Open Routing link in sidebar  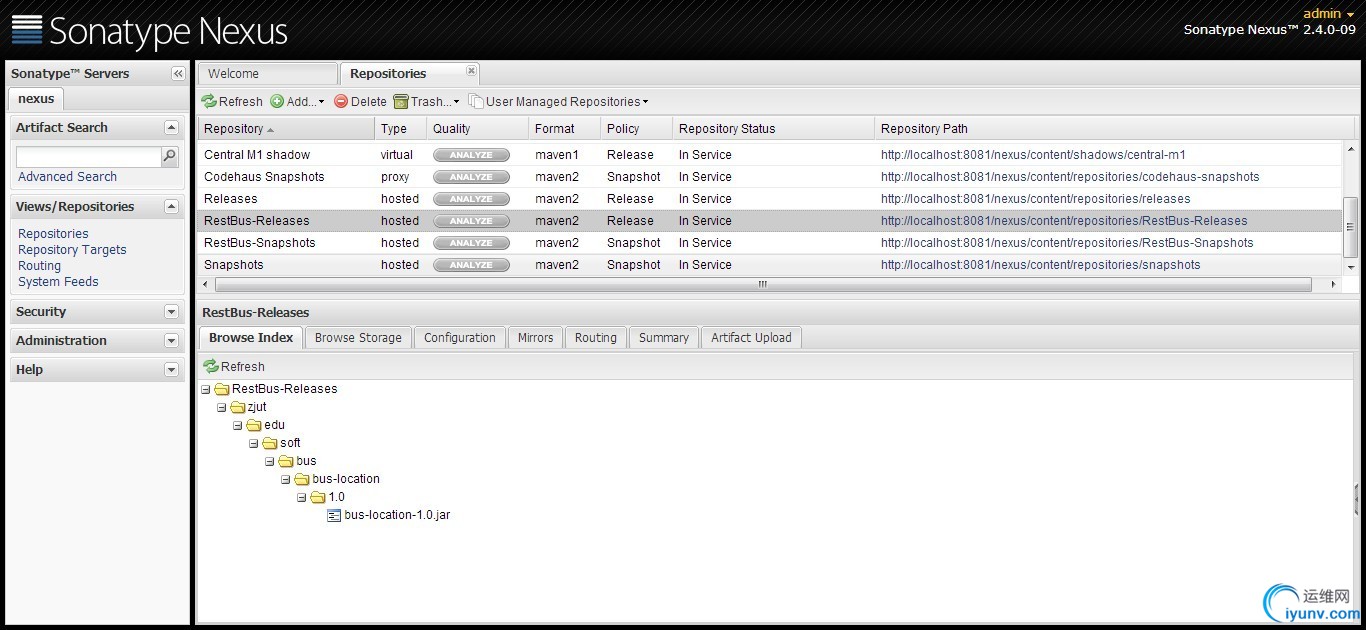pyautogui.click(x=39, y=266)
